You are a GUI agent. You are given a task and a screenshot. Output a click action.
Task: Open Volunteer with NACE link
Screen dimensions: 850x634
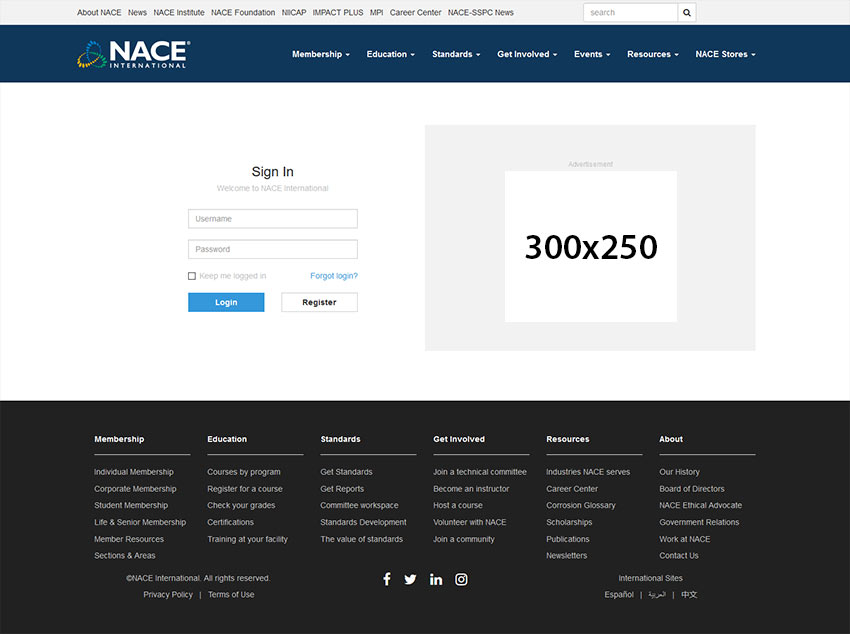click(469, 522)
